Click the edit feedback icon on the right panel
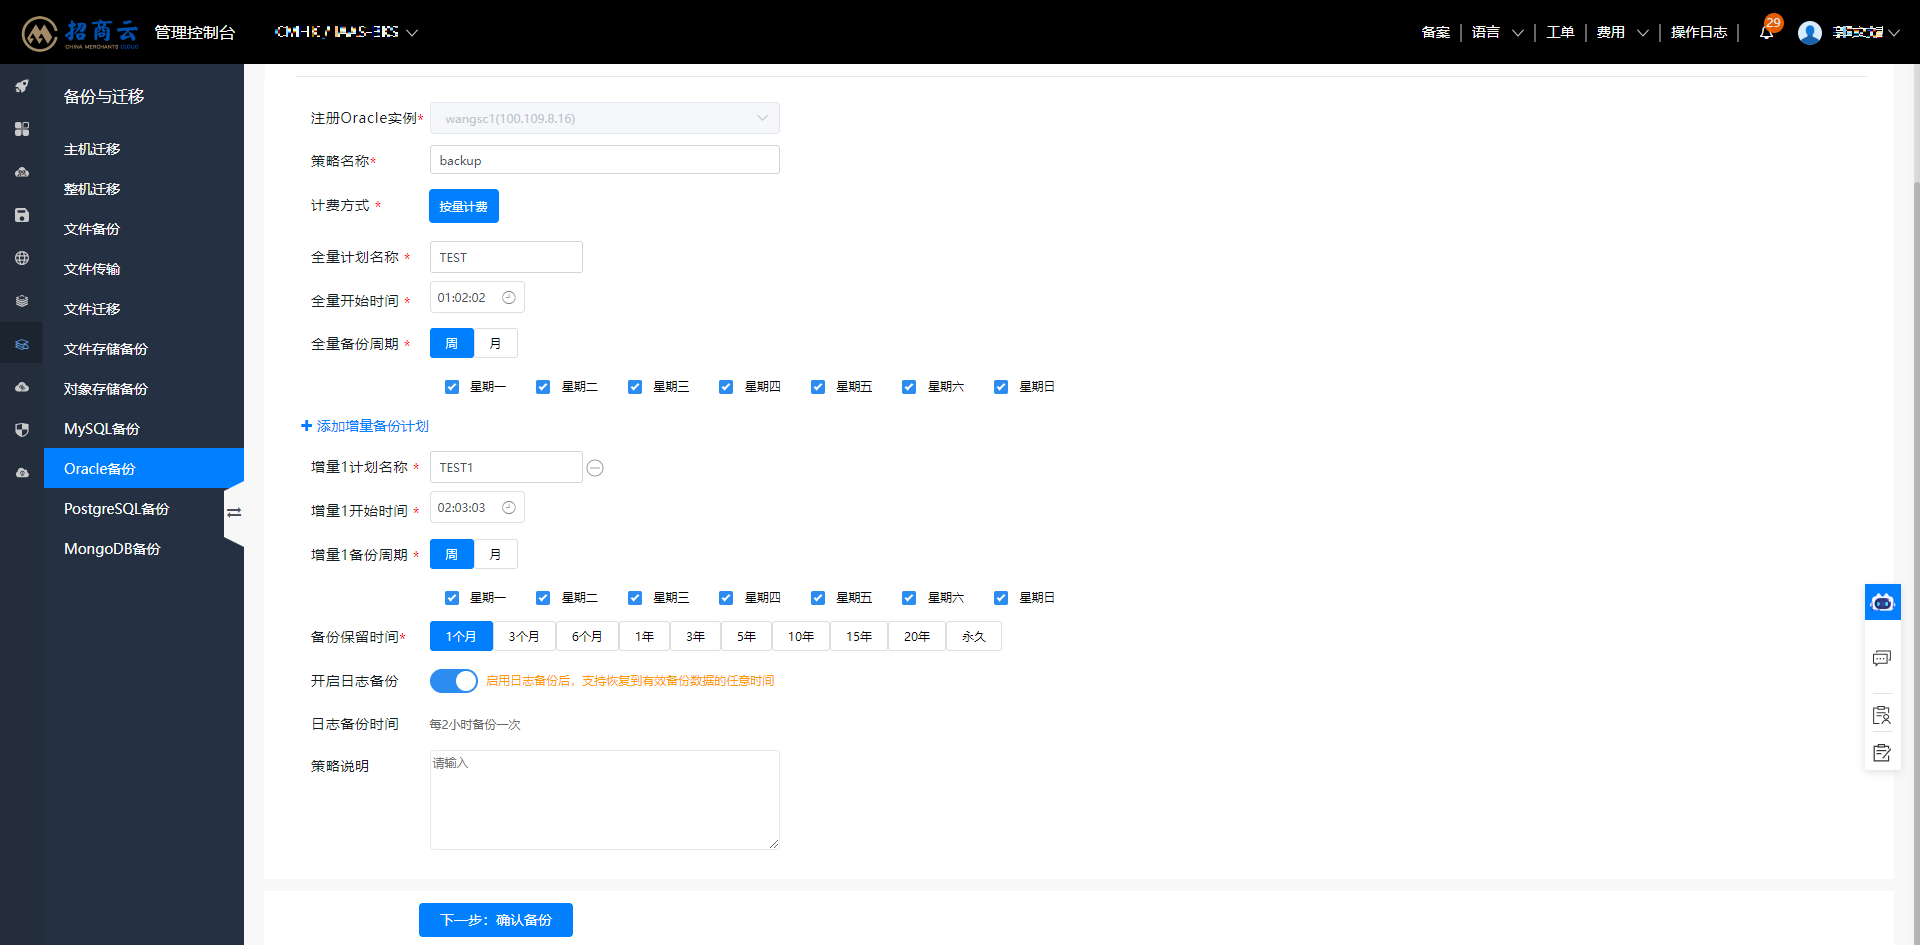 (x=1882, y=752)
